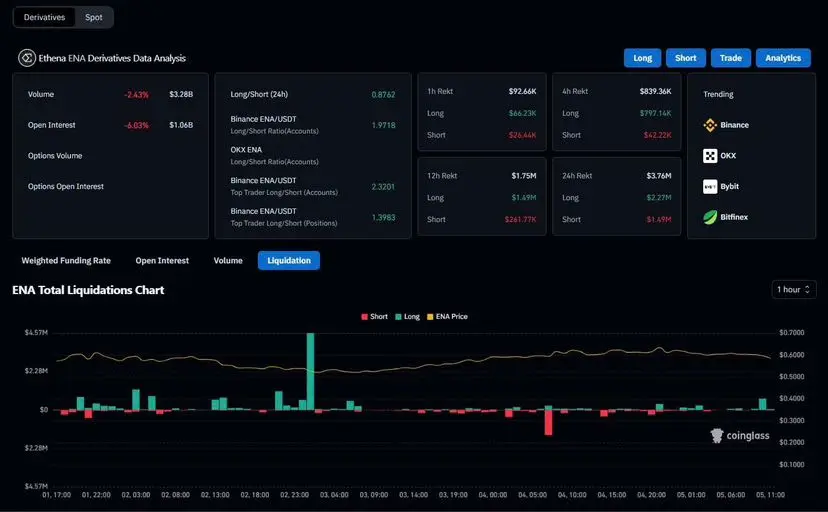Click the Bybit label in Trending
Image resolution: width=828 pixels, height=512 pixels.
[x=729, y=186]
